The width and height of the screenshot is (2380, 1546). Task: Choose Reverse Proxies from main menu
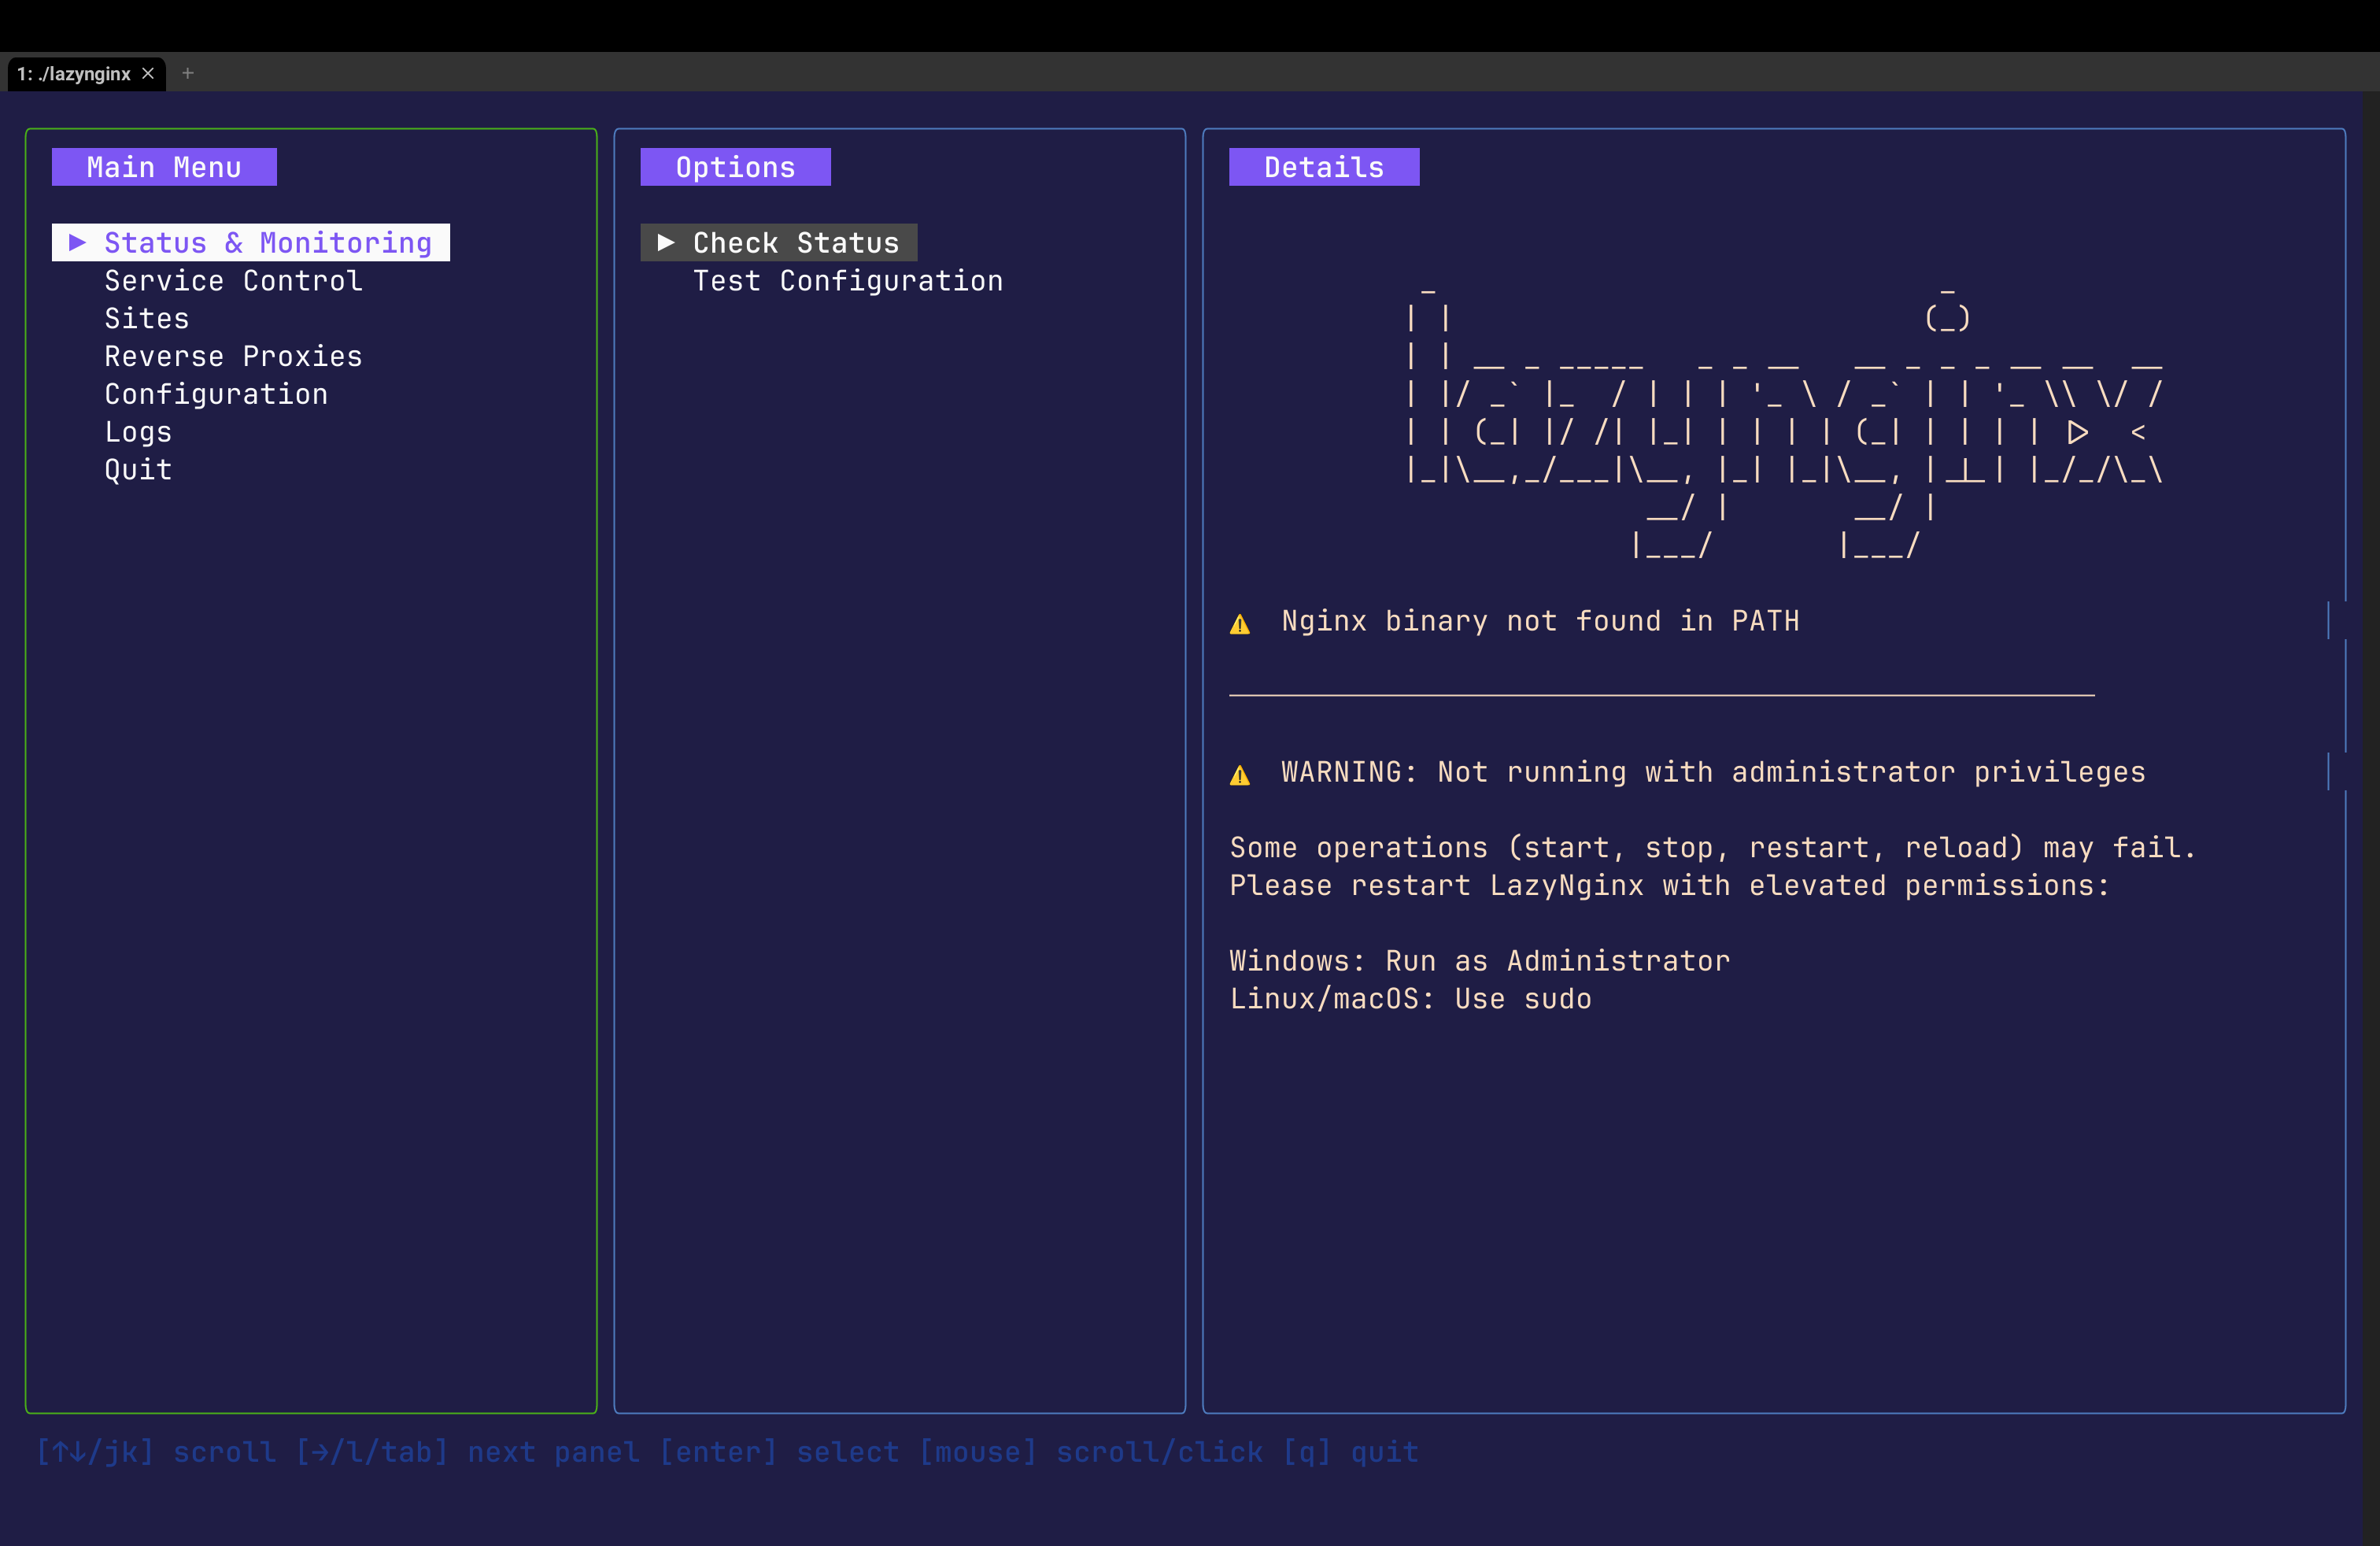233,356
